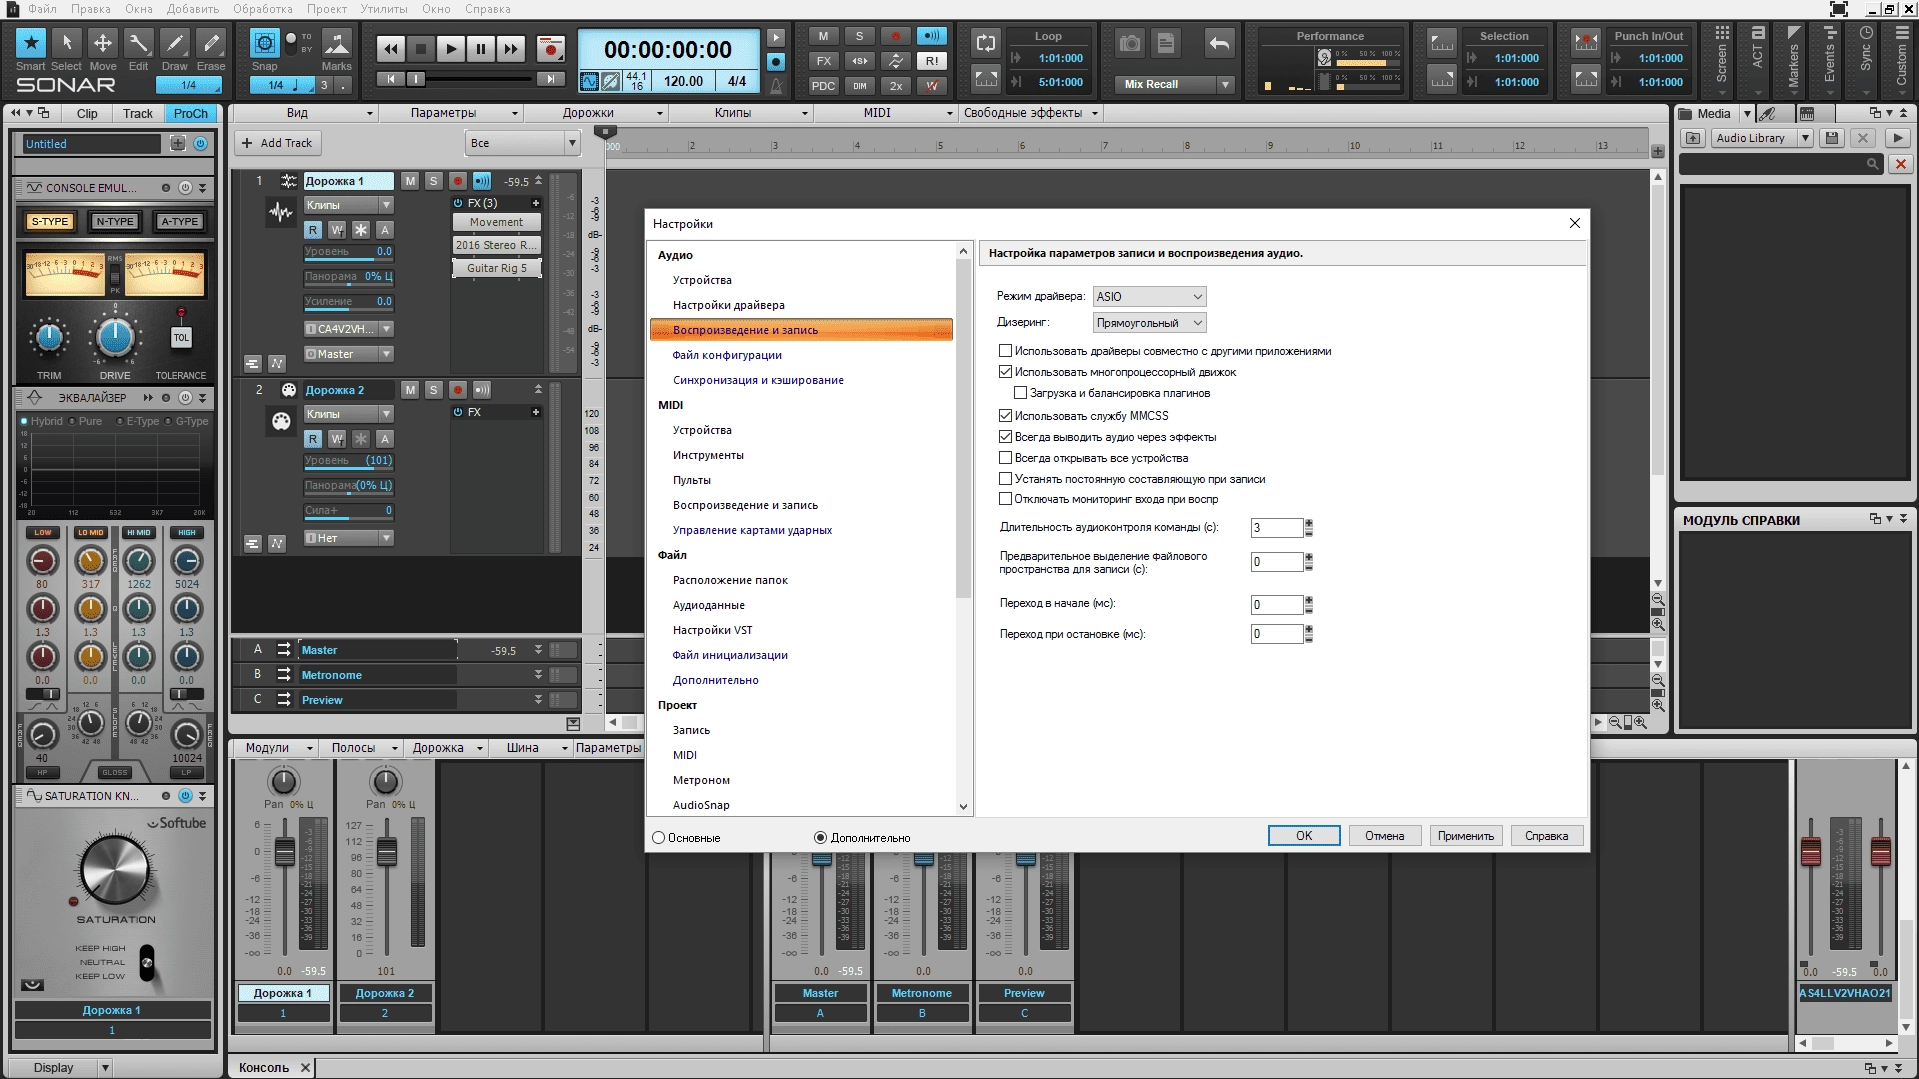
Task: Click the Применить button
Action: pyautogui.click(x=1466, y=836)
